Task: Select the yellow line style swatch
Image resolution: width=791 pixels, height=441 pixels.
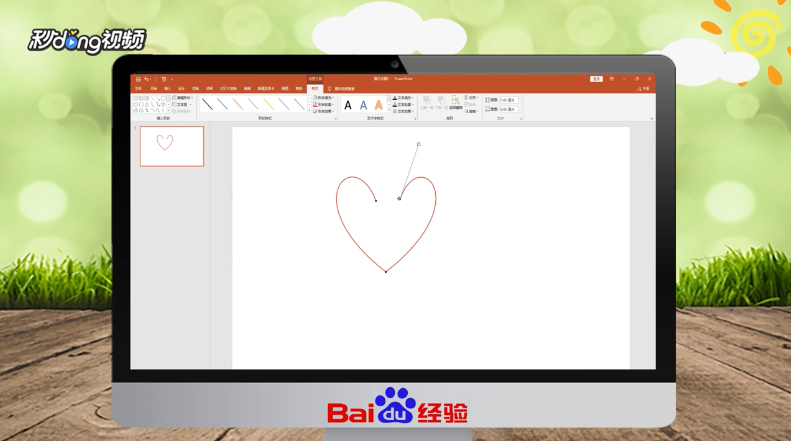Action: 268,104
